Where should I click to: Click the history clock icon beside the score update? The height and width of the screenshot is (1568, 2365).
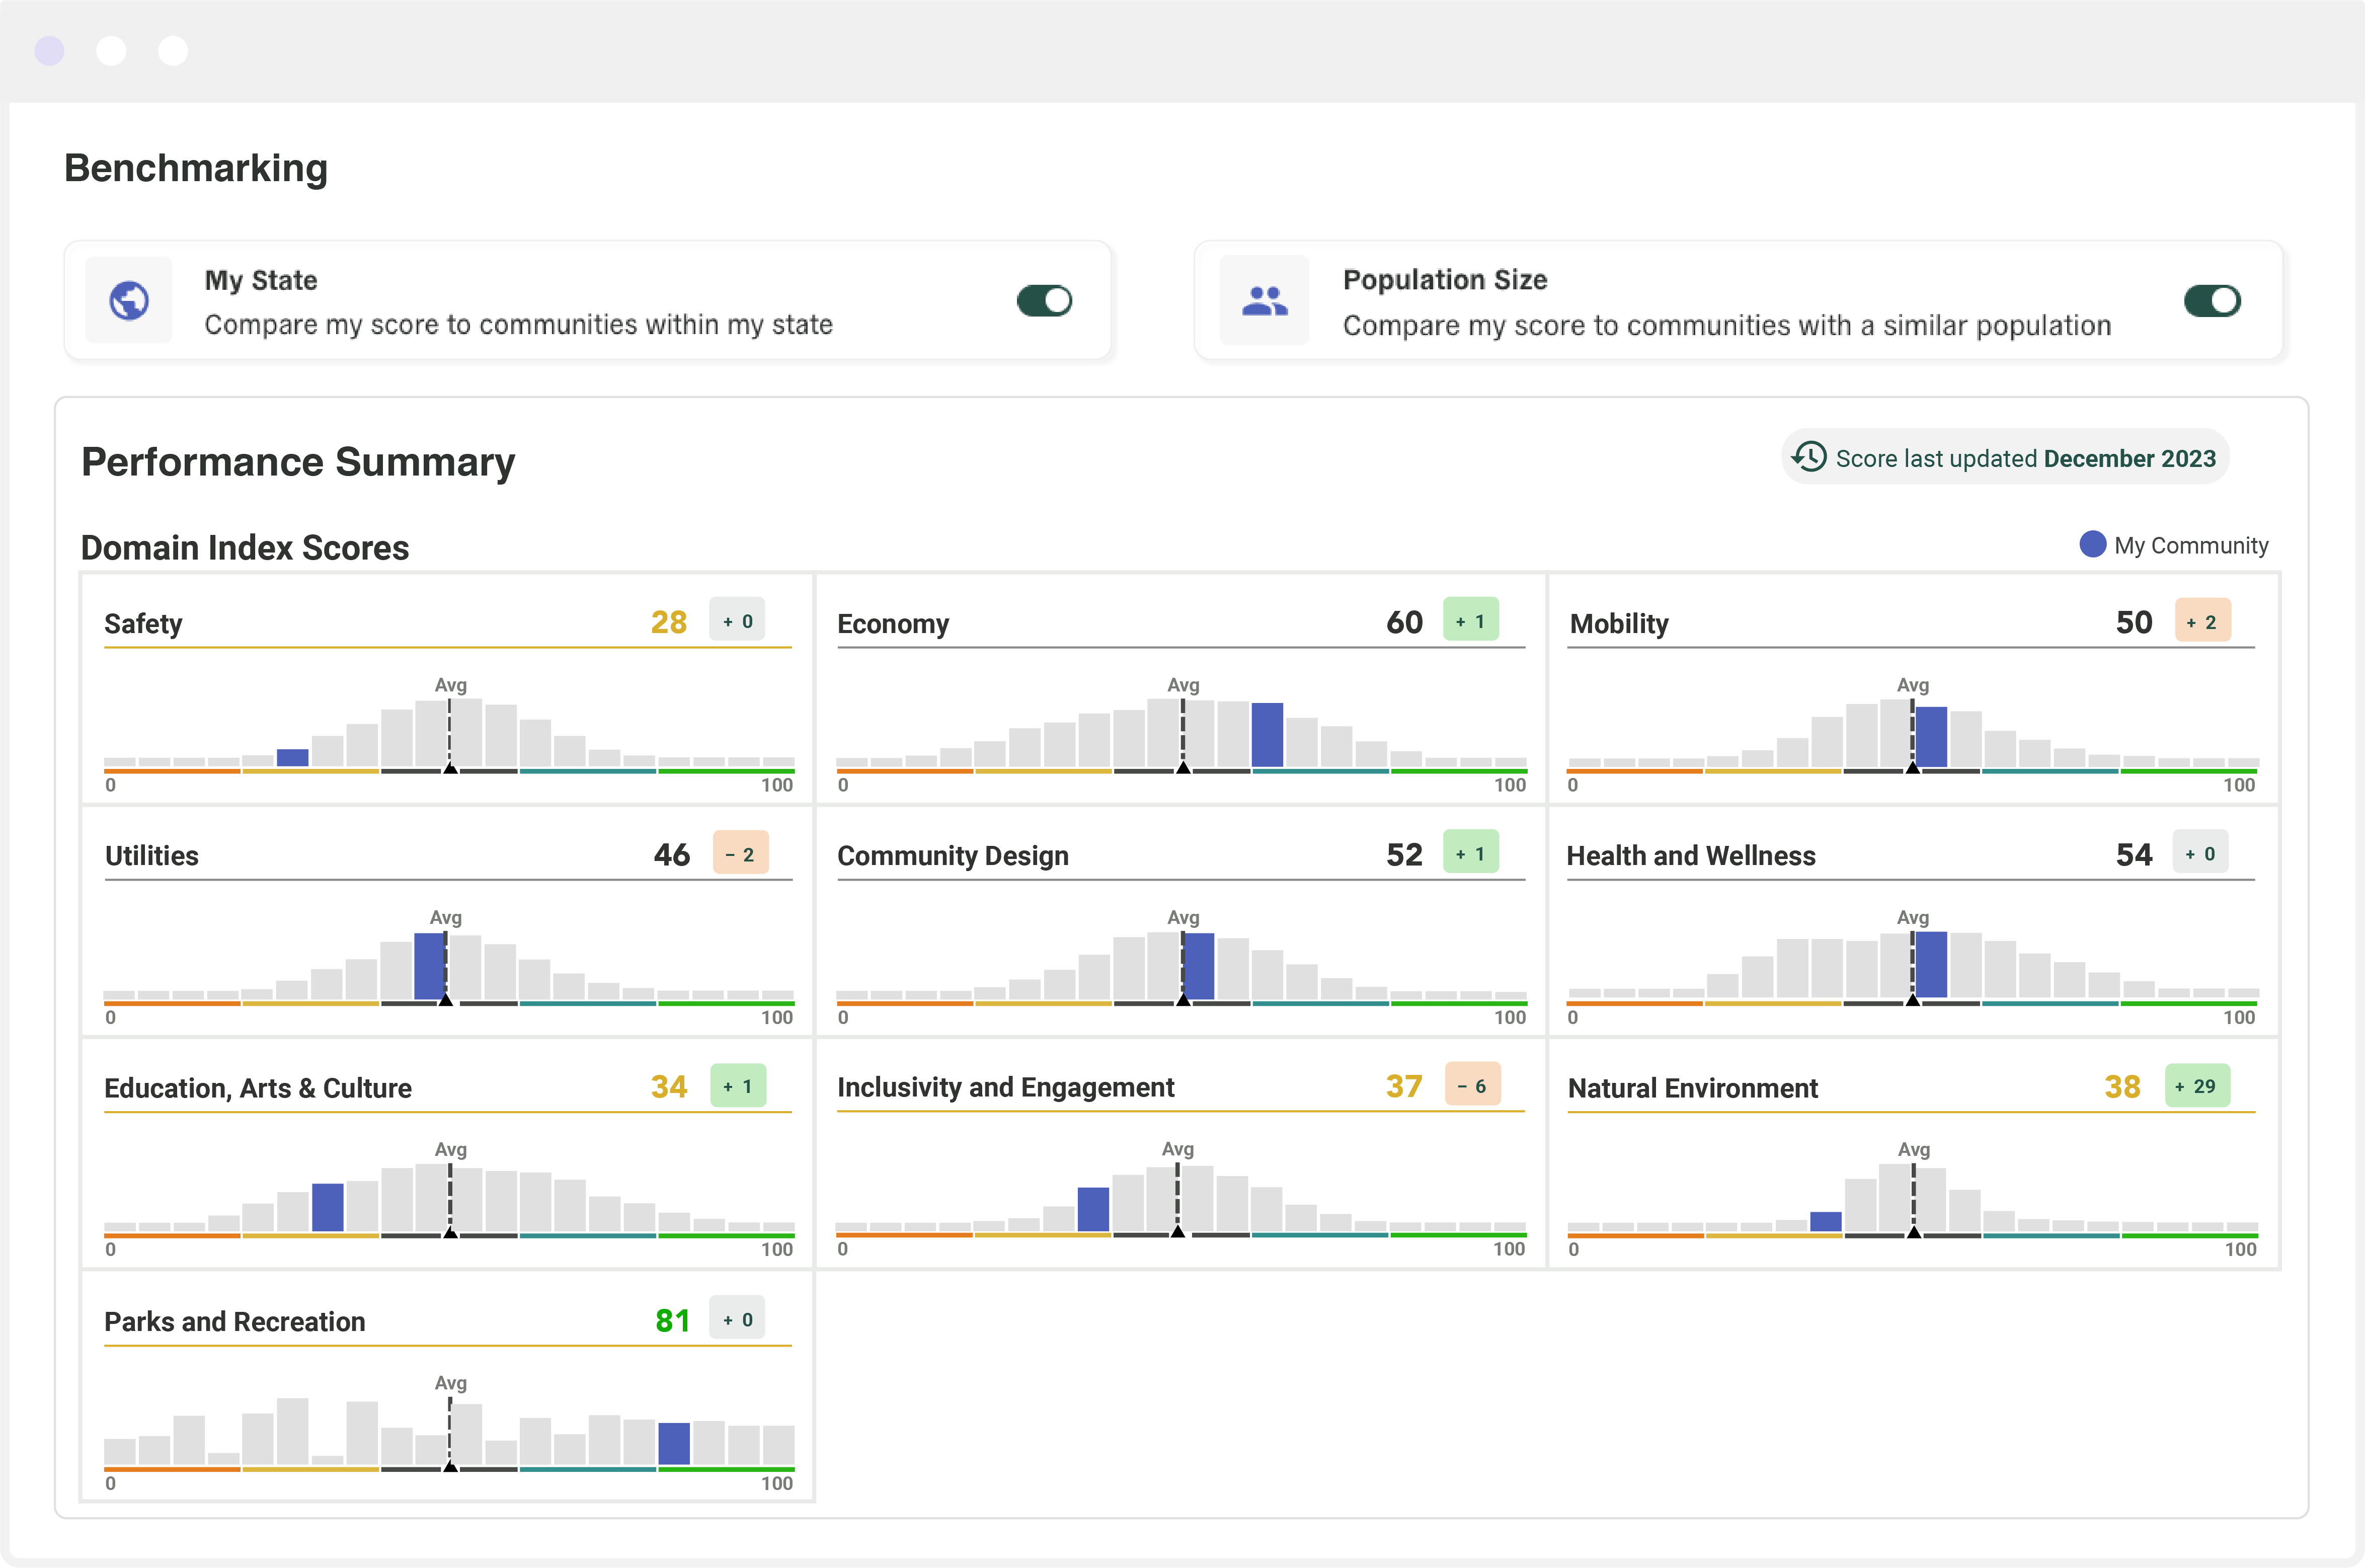pyautogui.click(x=1809, y=457)
